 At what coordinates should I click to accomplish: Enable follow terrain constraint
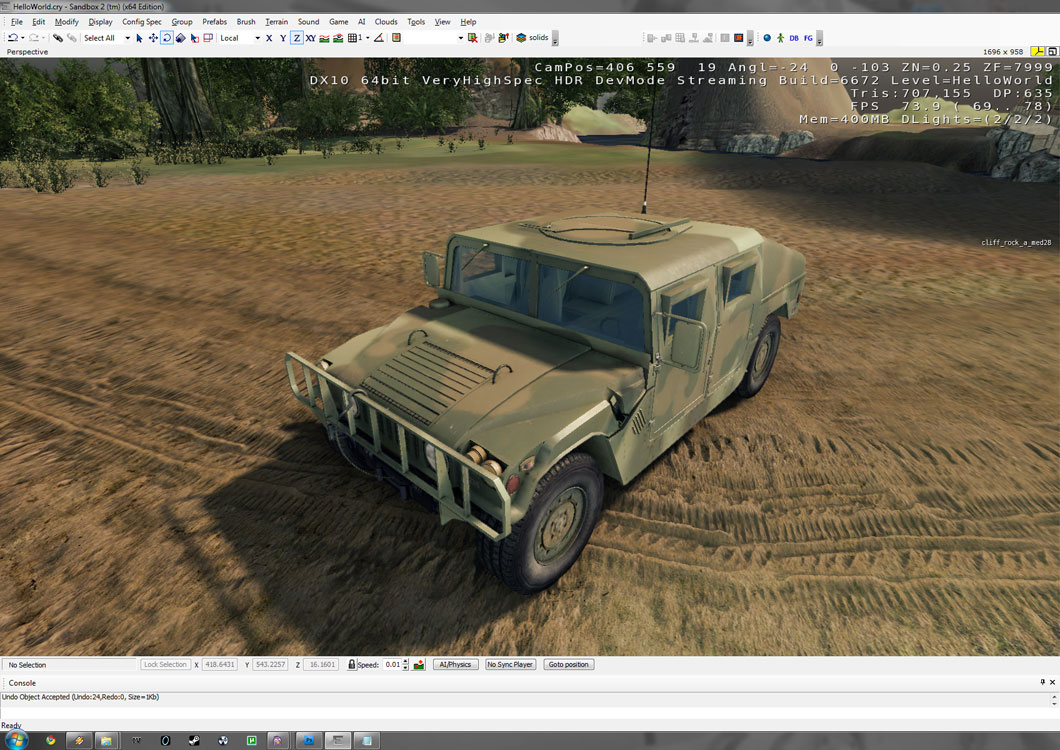[324, 38]
